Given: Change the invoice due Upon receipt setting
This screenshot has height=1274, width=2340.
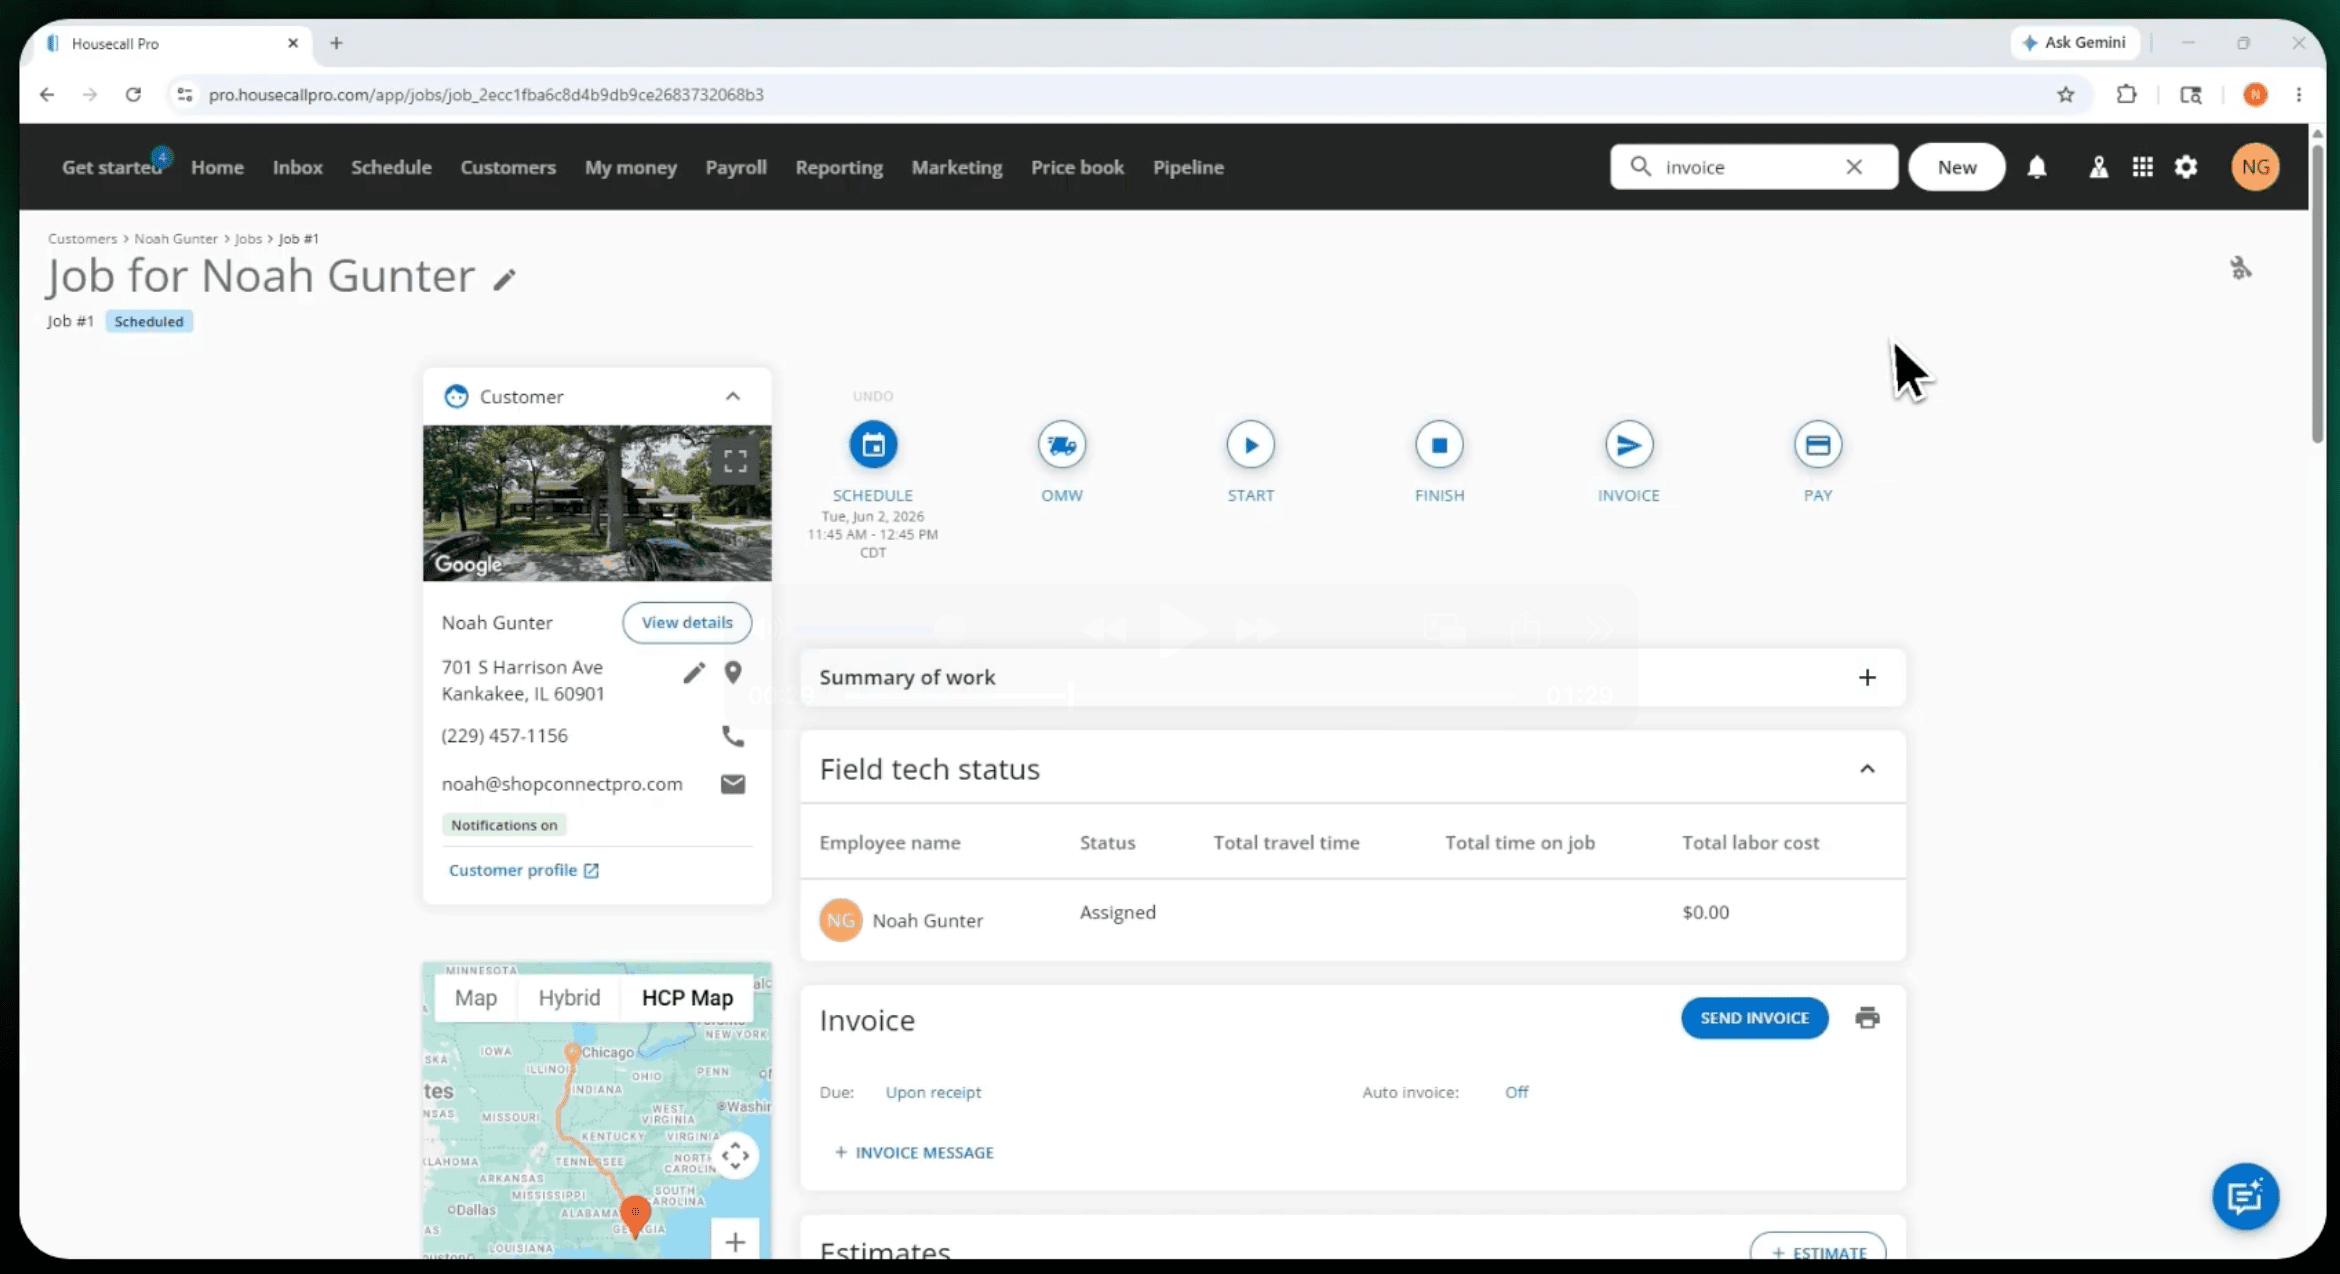Looking at the screenshot, I should coord(933,1092).
